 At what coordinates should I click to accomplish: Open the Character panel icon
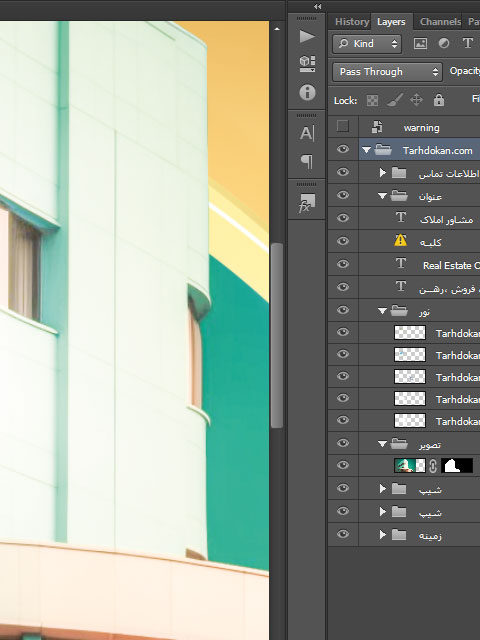[x=307, y=133]
